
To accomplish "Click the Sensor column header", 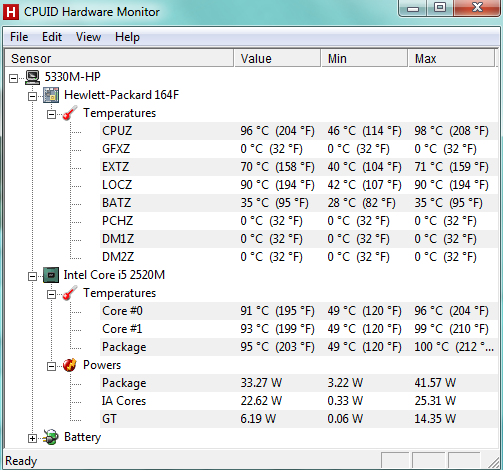I will [x=119, y=59].
